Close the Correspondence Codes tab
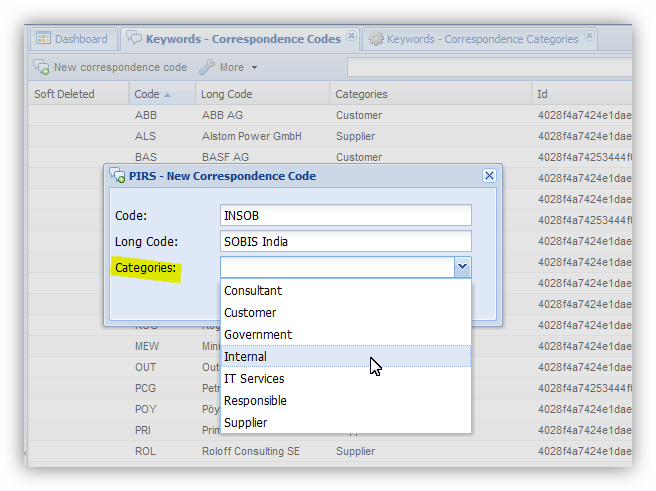Image resolution: width=656 pixels, height=491 pixels. [x=351, y=36]
